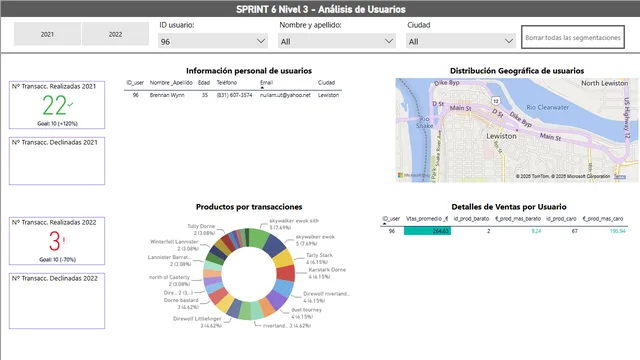The height and width of the screenshot is (360, 640).
Task: Select the 2022 year slicer button
Action: tap(115, 34)
